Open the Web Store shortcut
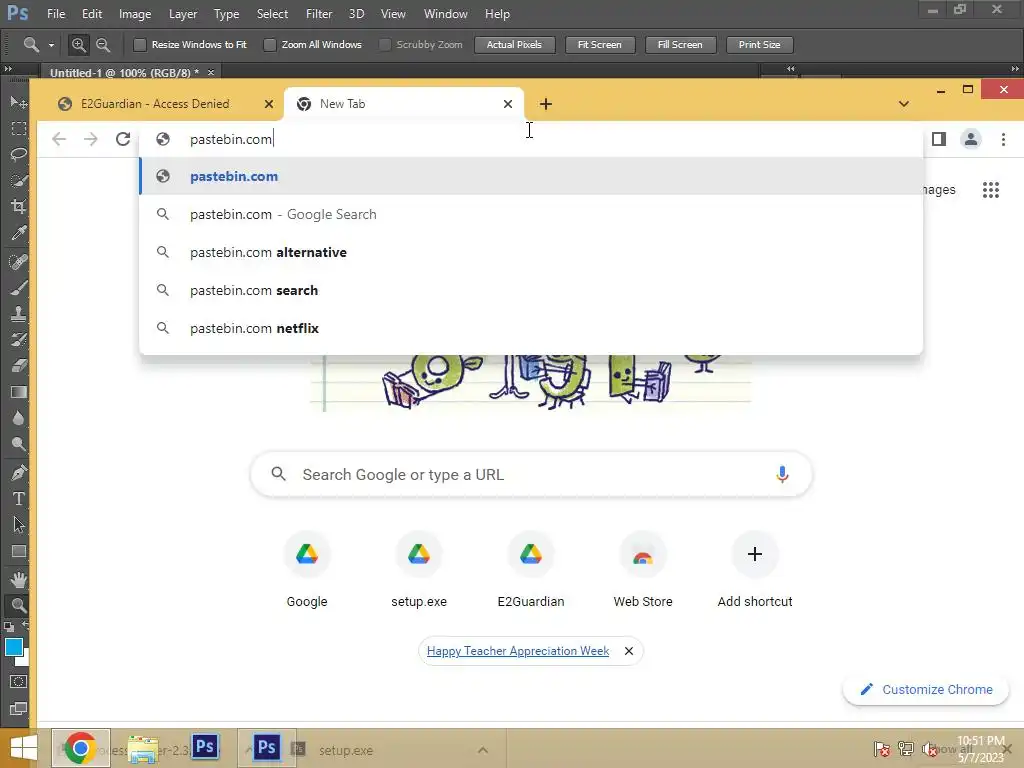The width and height of the screenshot is (1024, 768). (x=643, y=569)
